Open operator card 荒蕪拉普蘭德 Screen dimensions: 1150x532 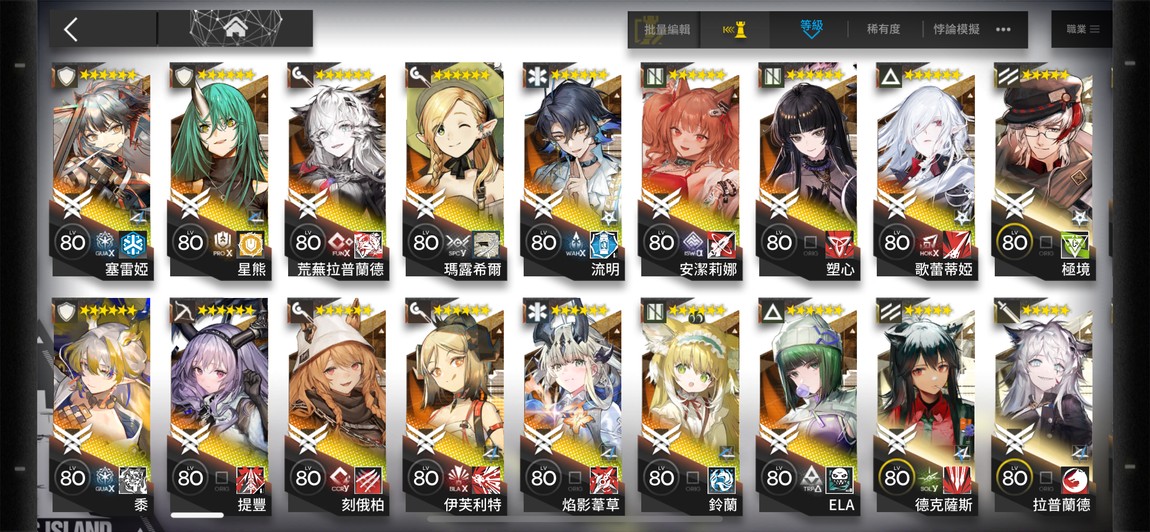pos(335,171)
